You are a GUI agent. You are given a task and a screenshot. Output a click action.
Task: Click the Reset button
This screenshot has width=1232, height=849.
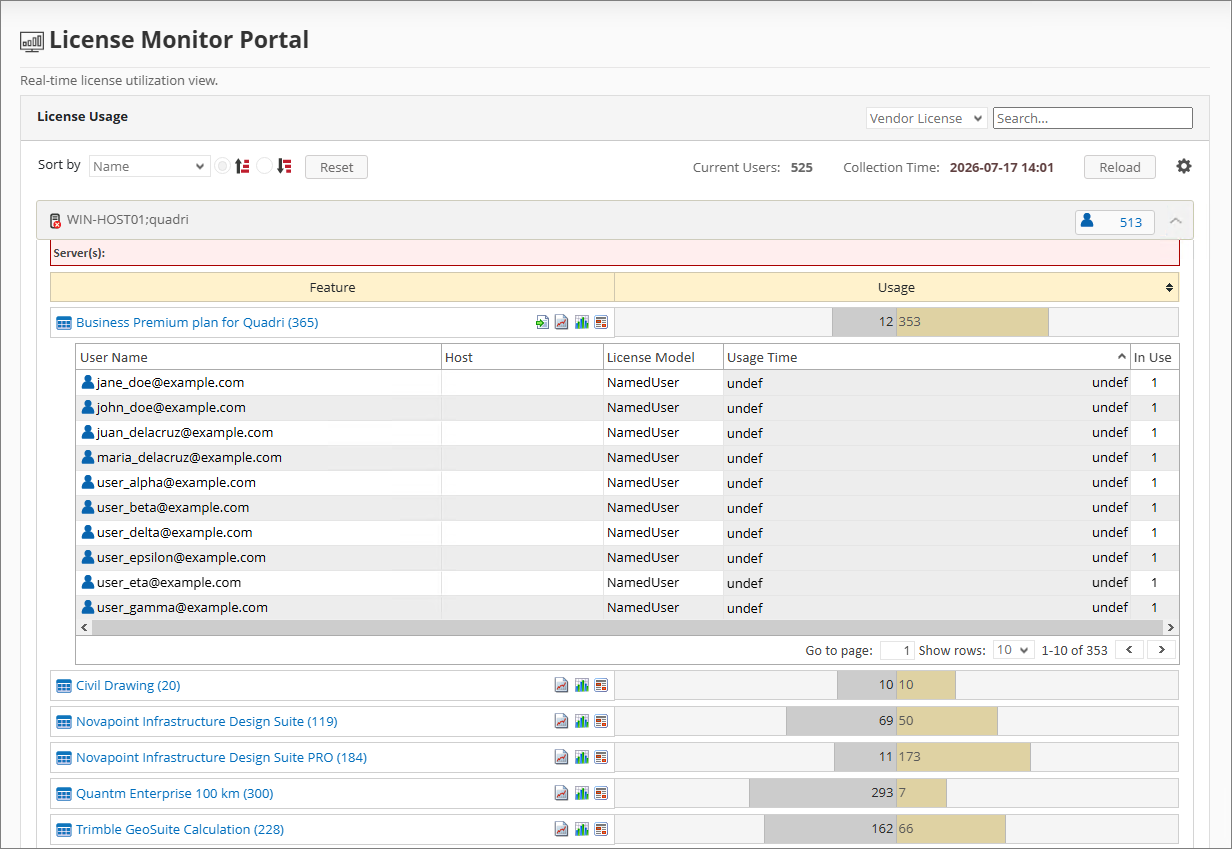(336, 167)
